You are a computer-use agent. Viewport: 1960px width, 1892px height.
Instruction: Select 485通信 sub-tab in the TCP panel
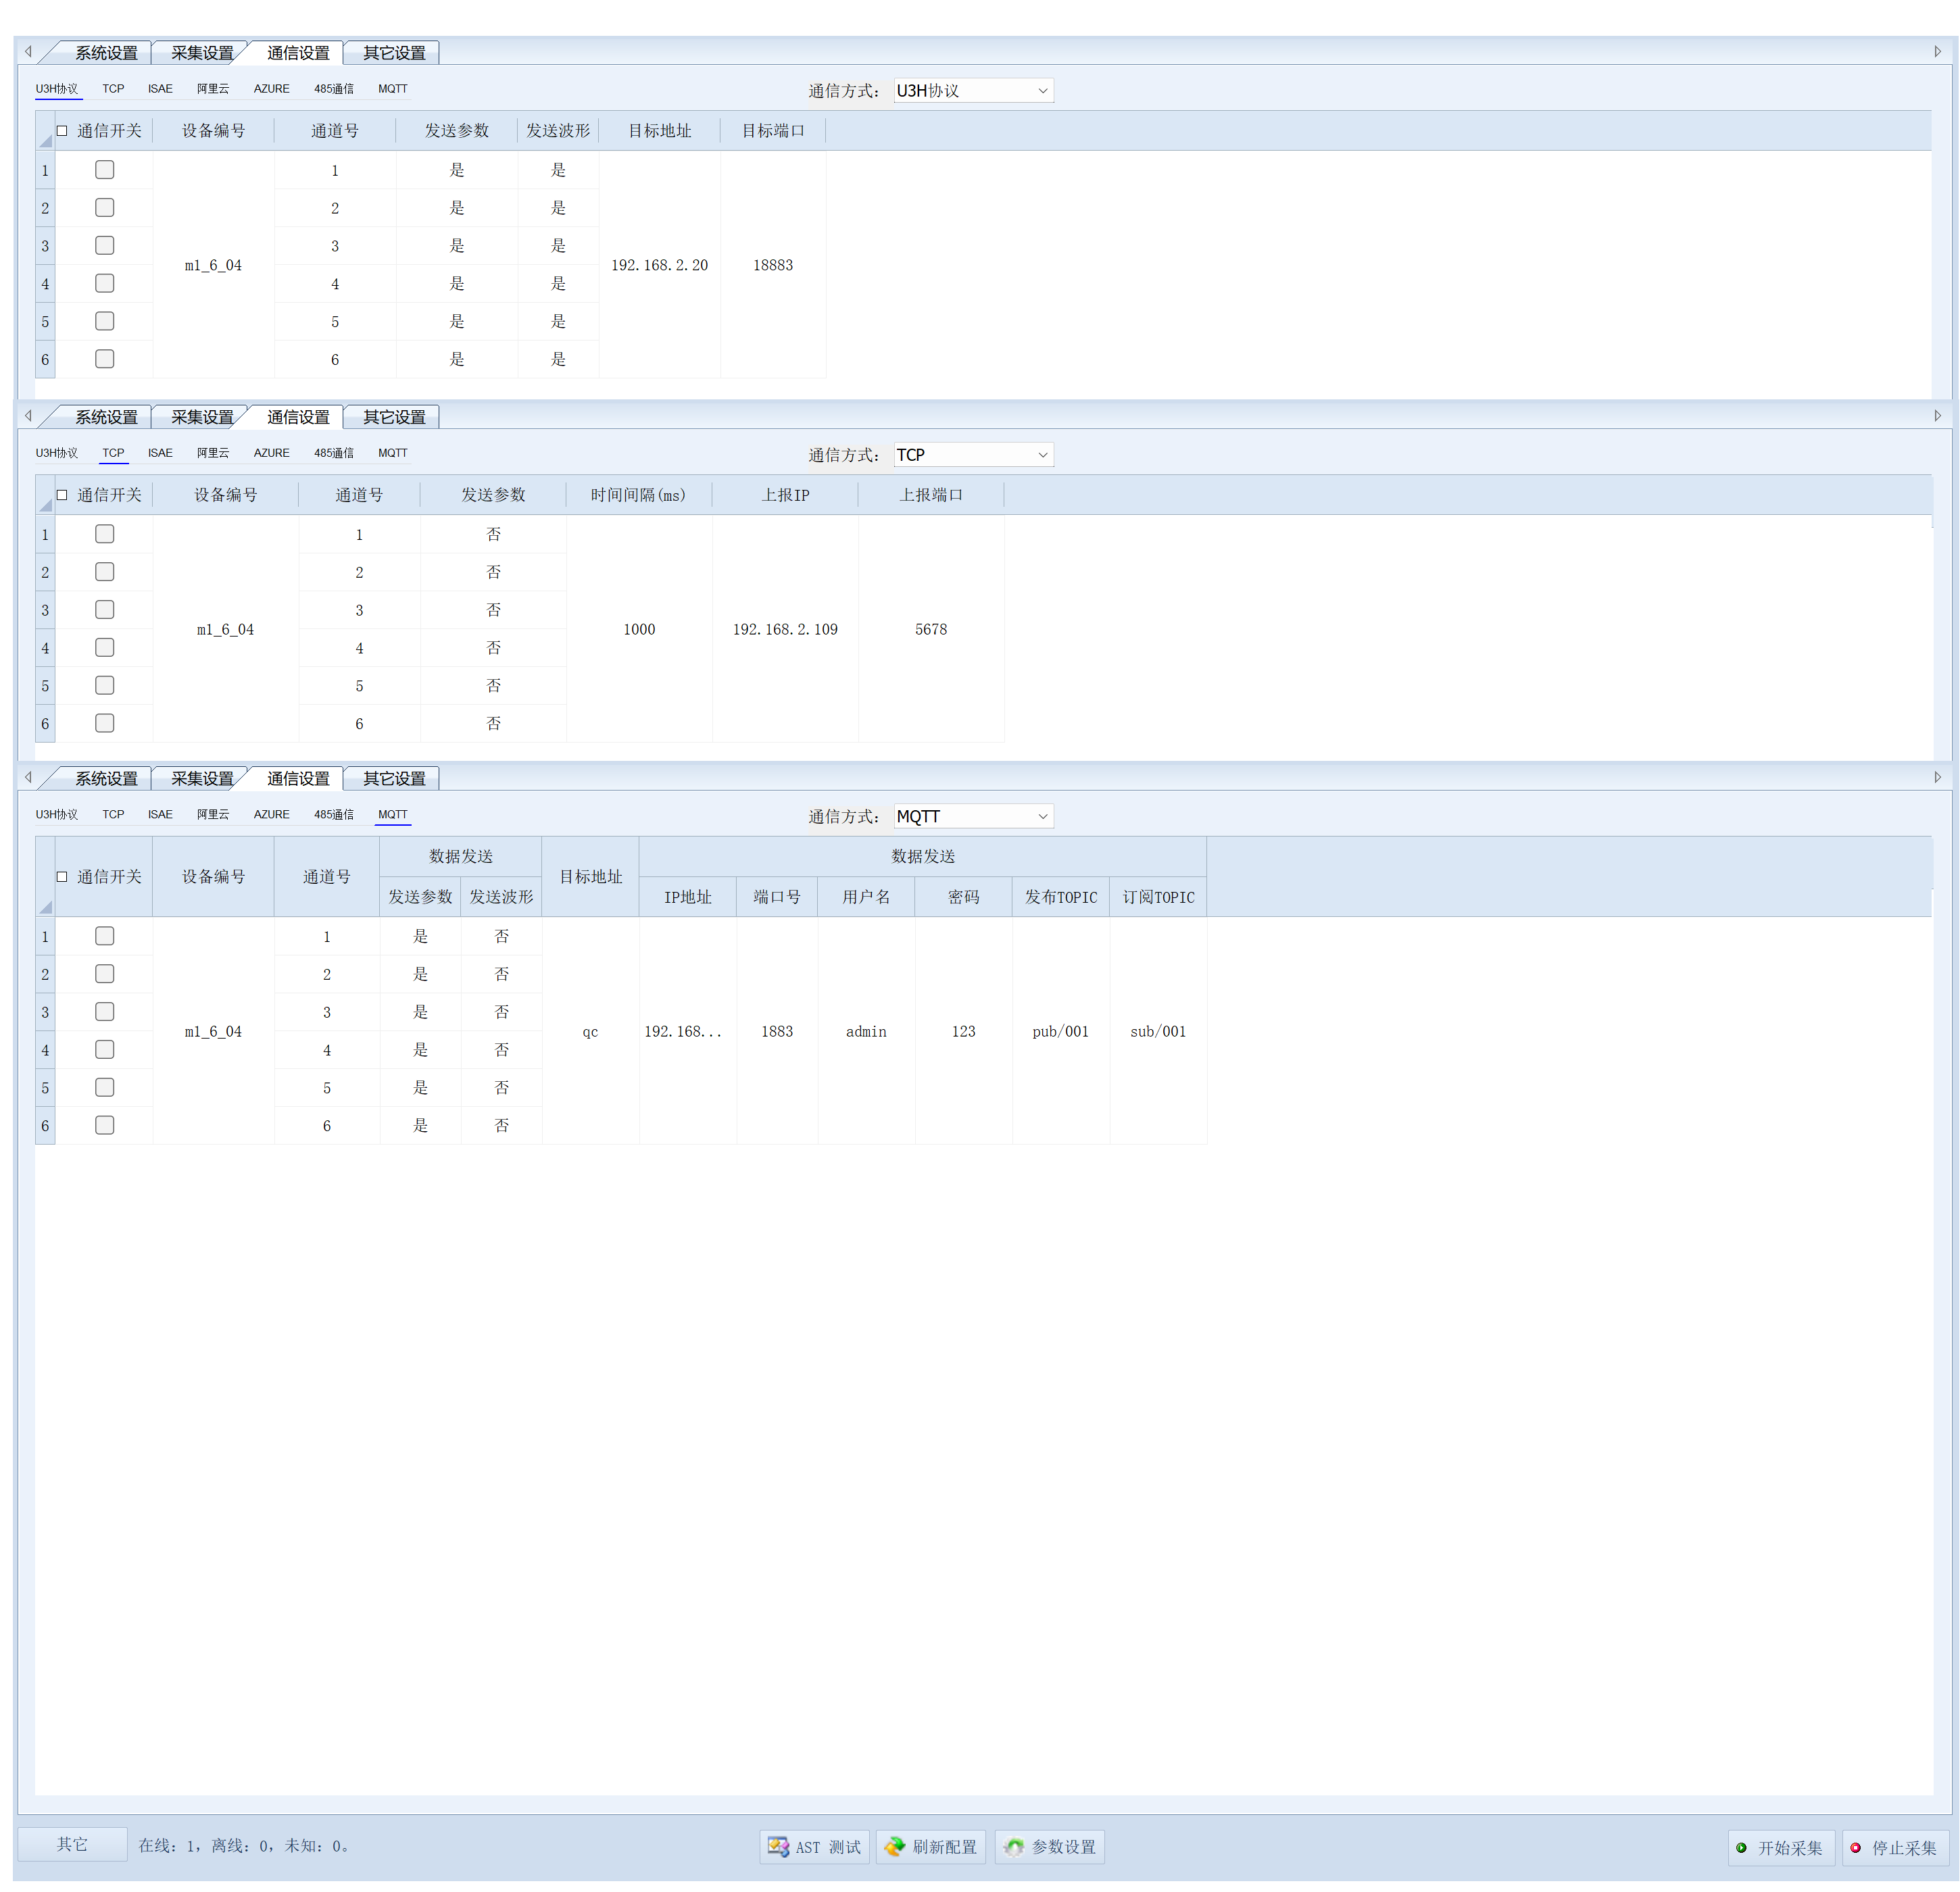[333, 453]
